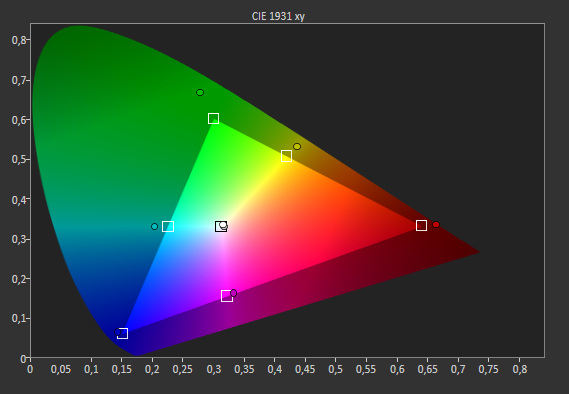Viewport: 569px width, 394px height.
Task: Click the 0,8 label on vertical axis
Action: [19, 40]
